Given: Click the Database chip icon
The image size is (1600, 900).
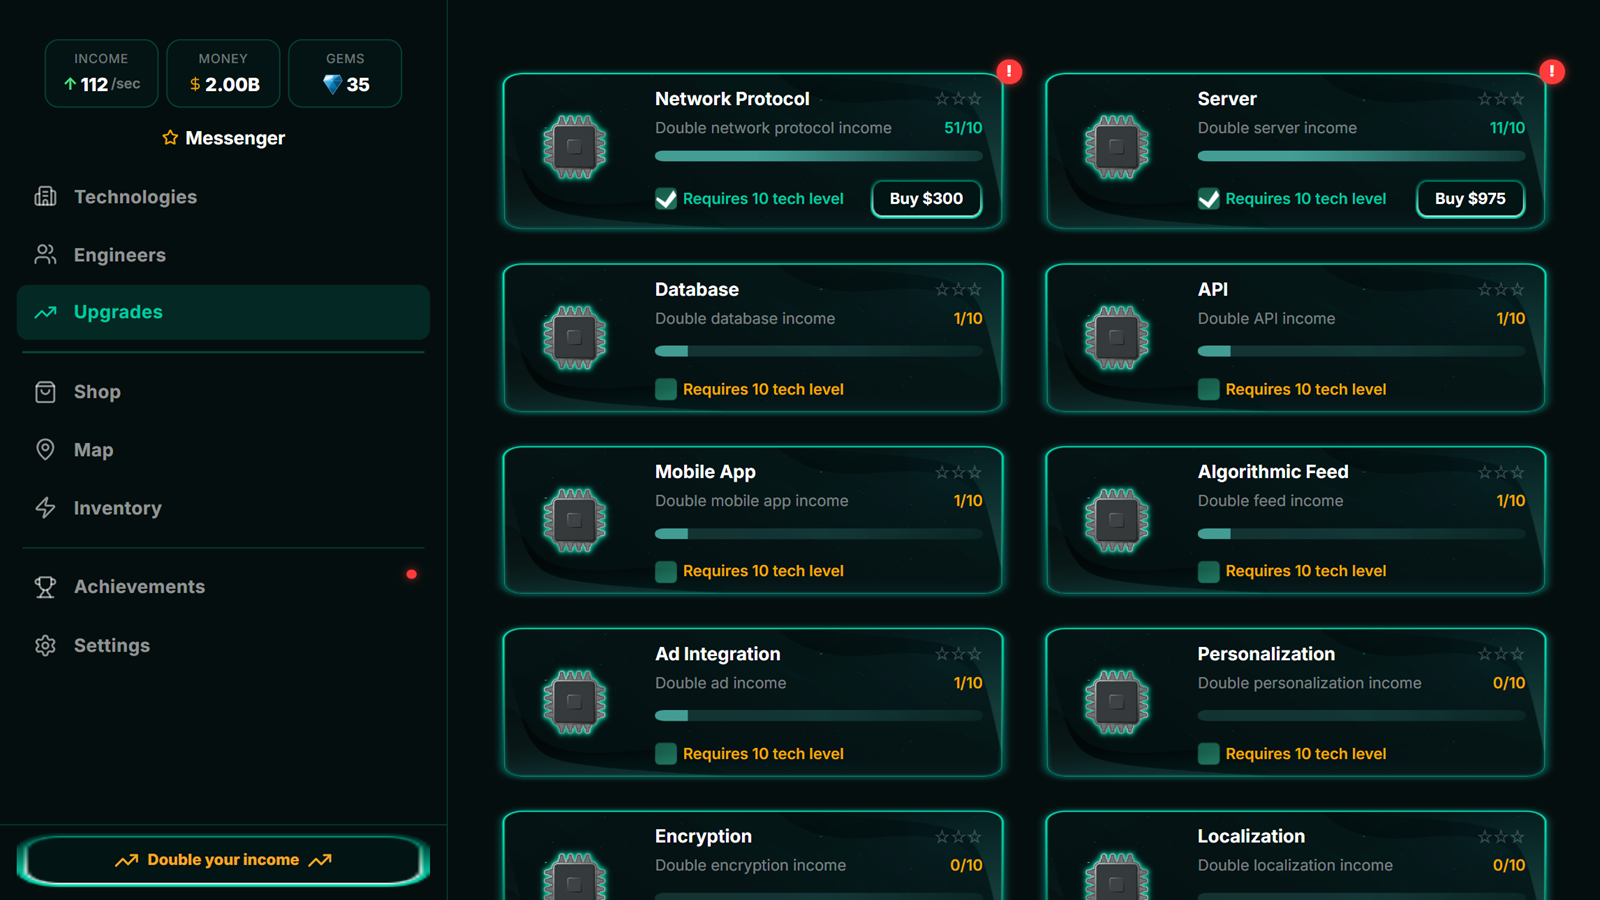Looking at the screenshot, I should point(574,337).
